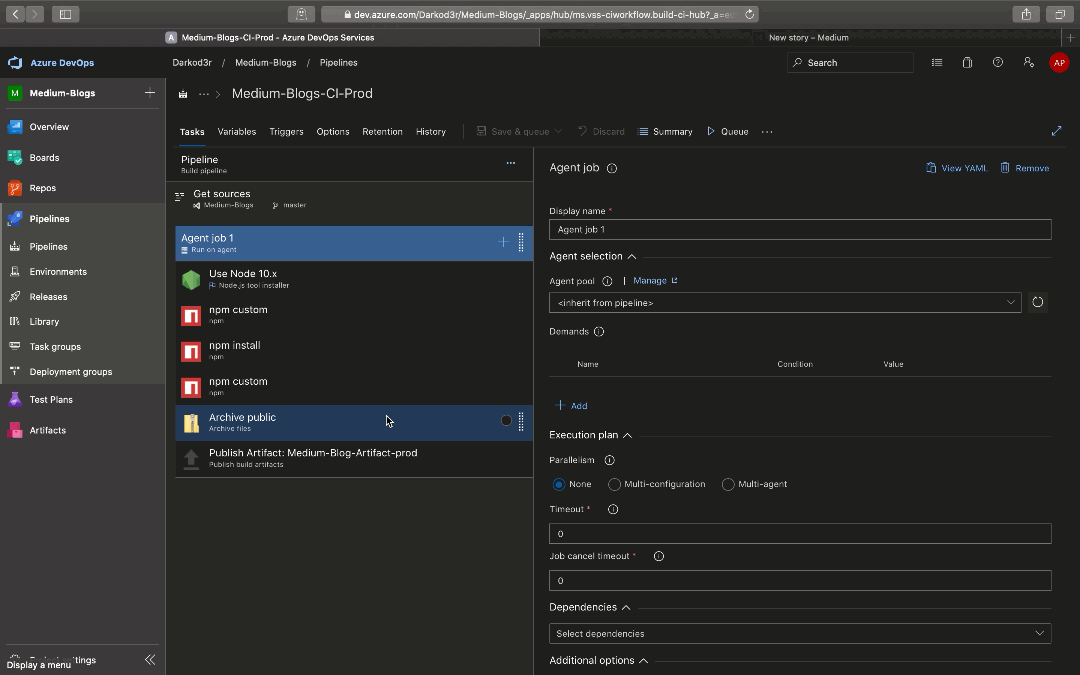Select the Use Node 10.x task
Viewport: 1080px width, 675px height.
click(354, 279)
